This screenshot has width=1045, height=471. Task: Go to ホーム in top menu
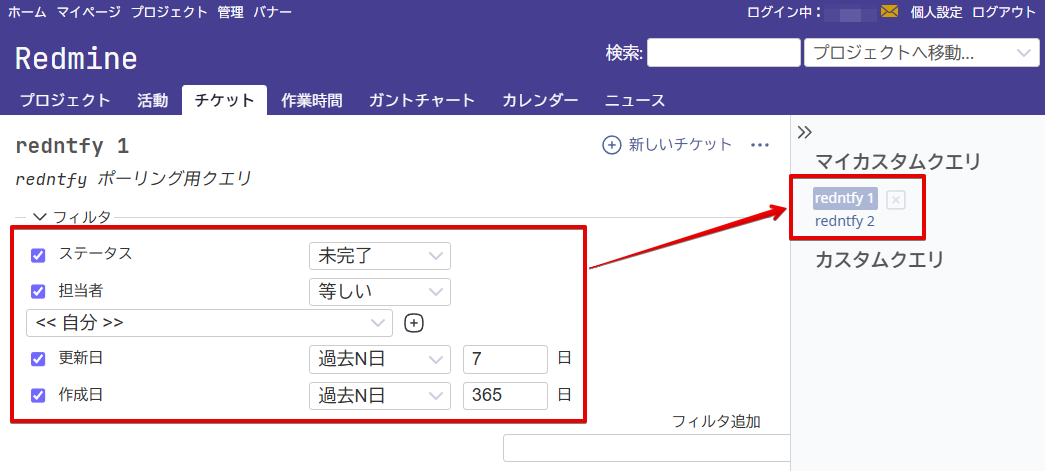click(27, 12)
